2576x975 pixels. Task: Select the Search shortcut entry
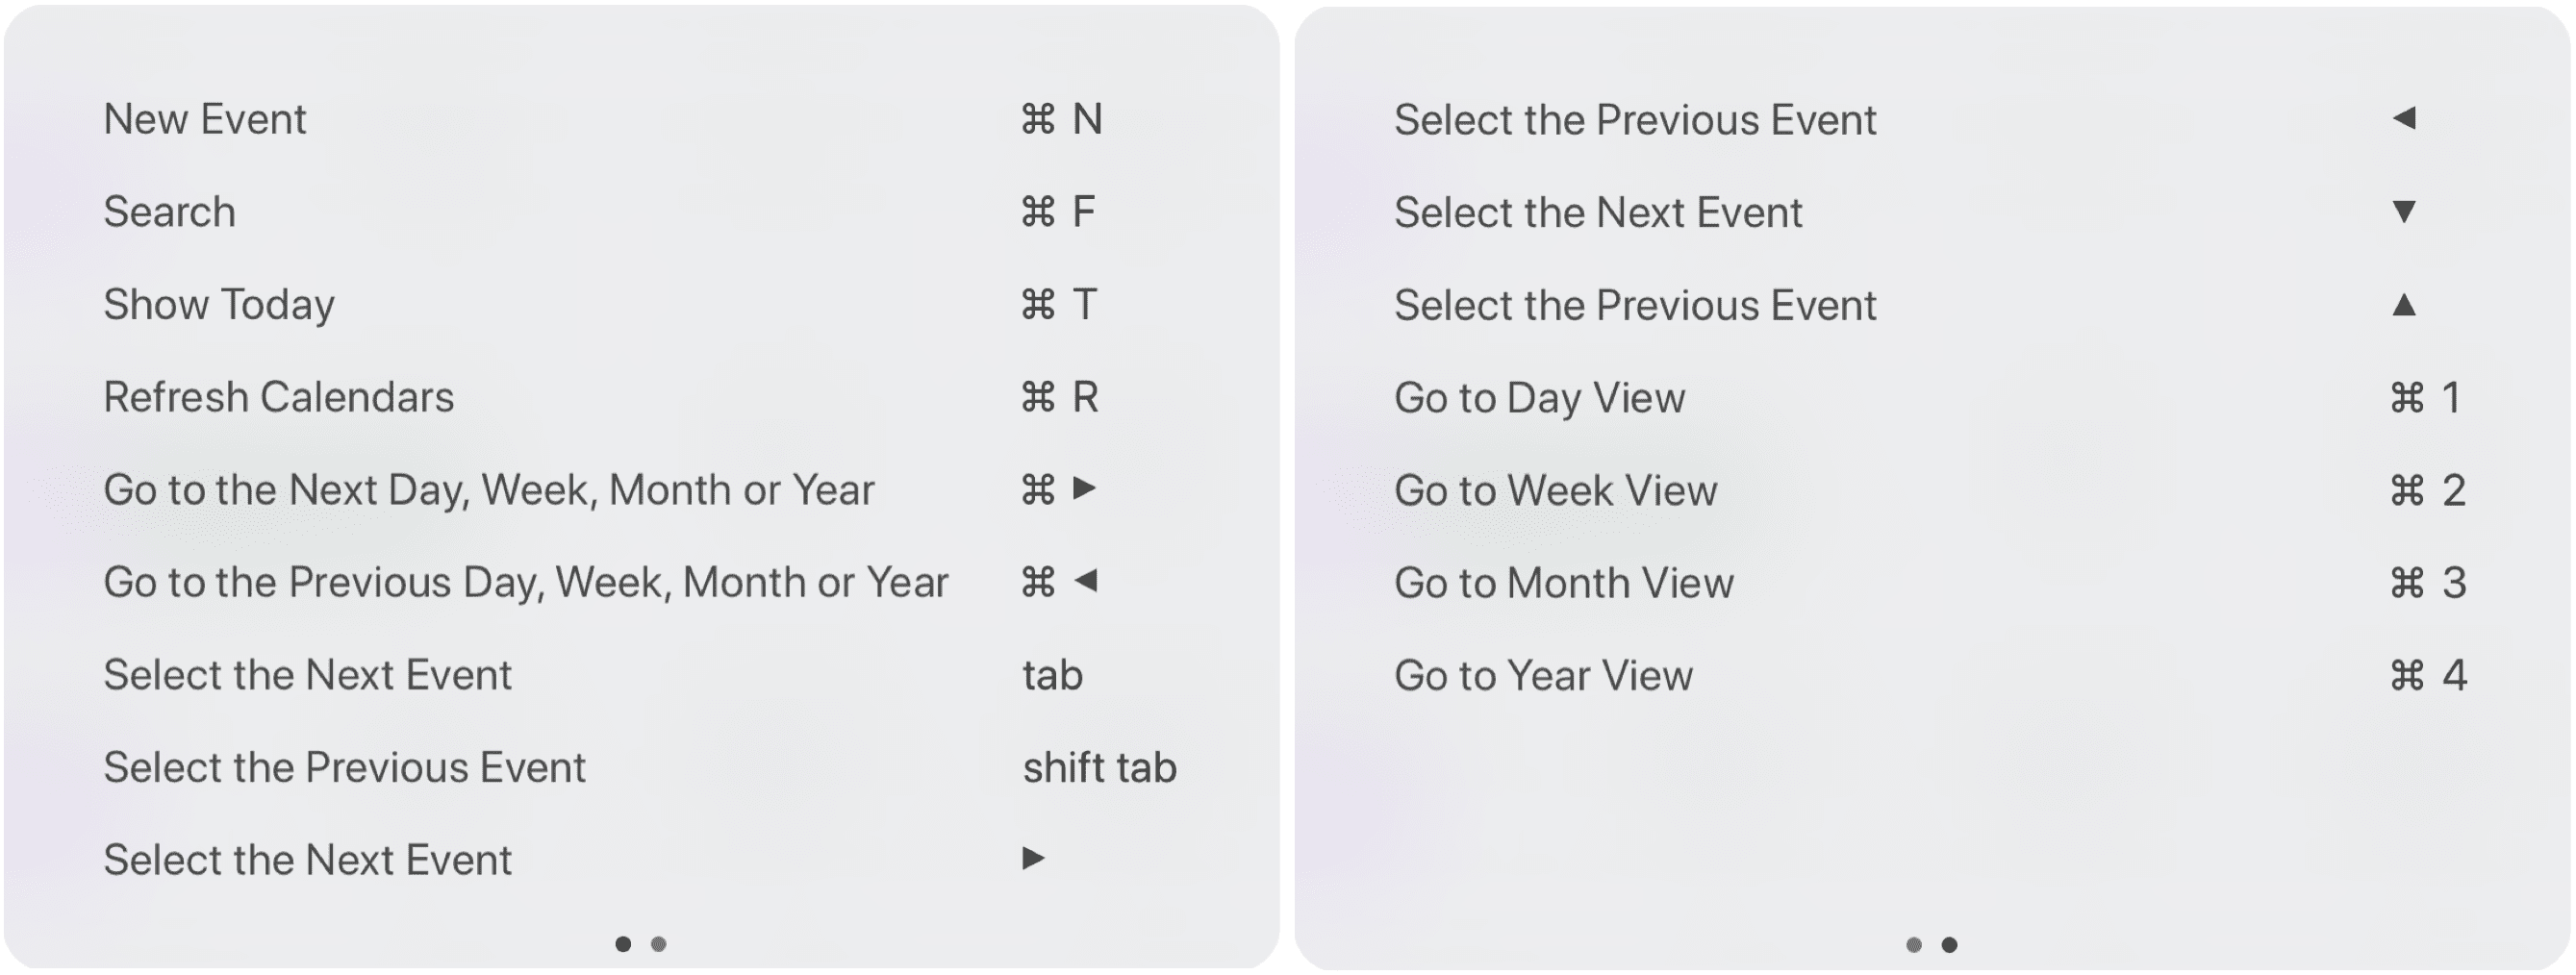click(170, 212)
